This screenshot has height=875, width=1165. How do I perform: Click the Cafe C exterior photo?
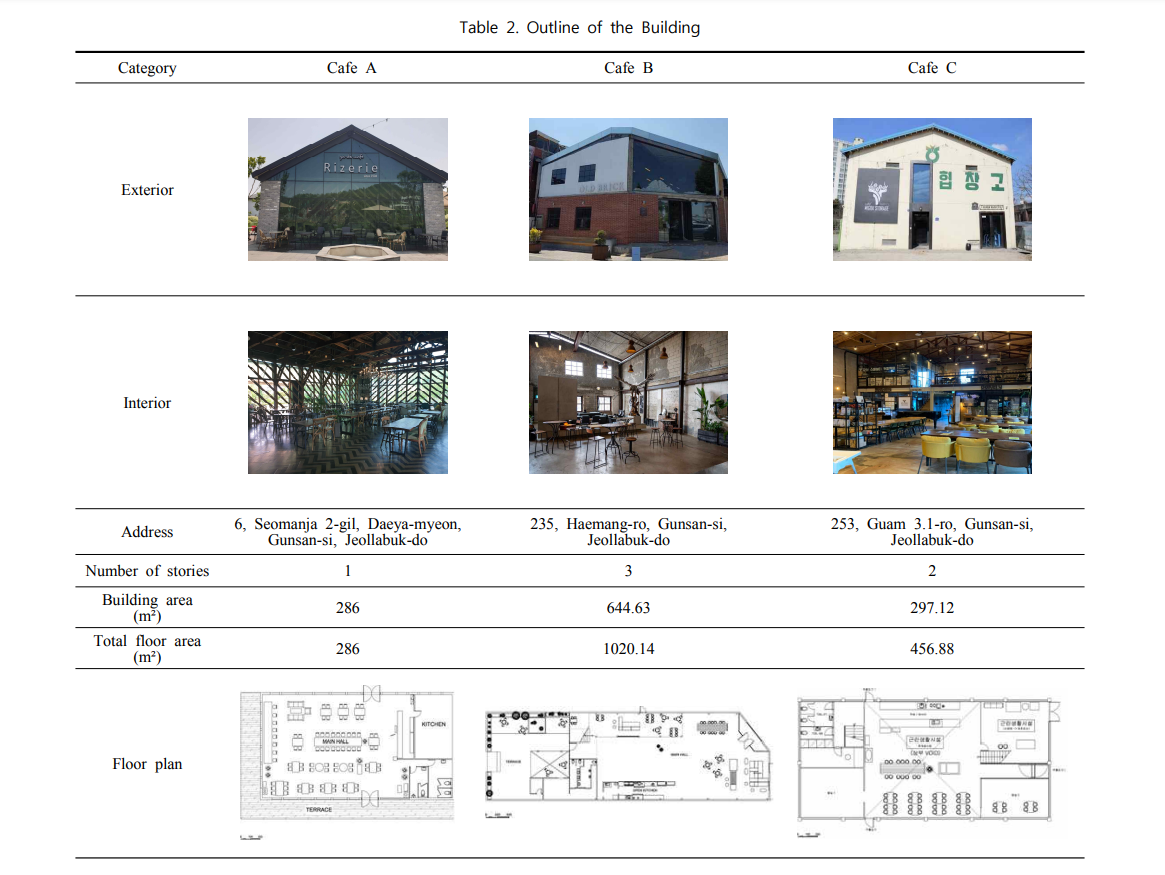click(x=932, y=189)
